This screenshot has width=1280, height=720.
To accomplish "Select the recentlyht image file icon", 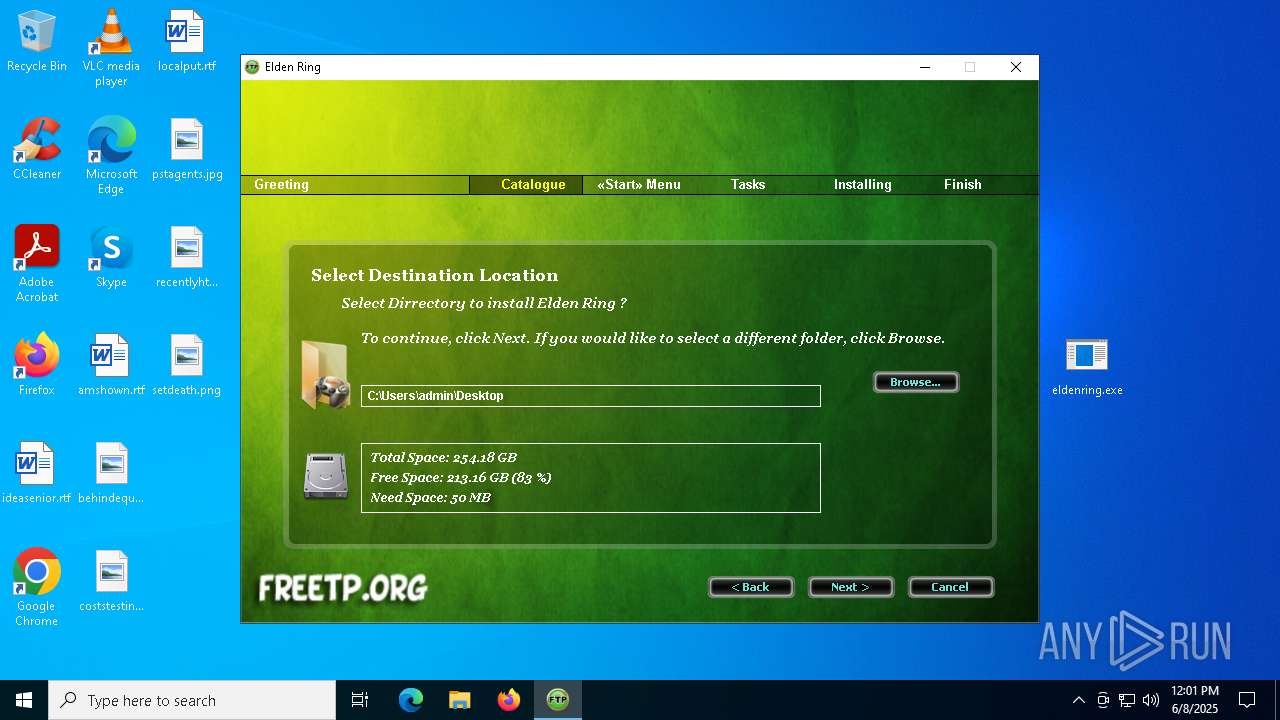I will coord(187,257).
